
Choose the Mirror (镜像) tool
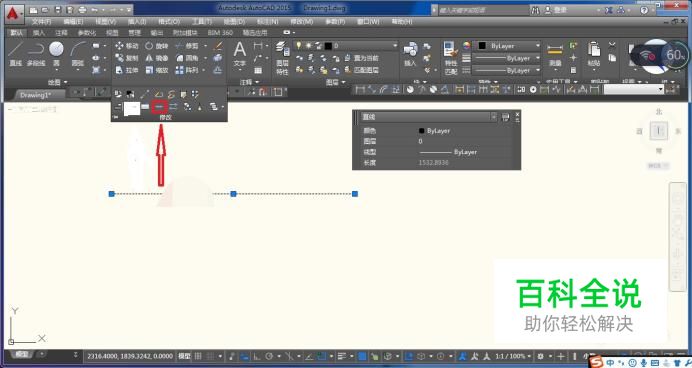pos(156,58)
